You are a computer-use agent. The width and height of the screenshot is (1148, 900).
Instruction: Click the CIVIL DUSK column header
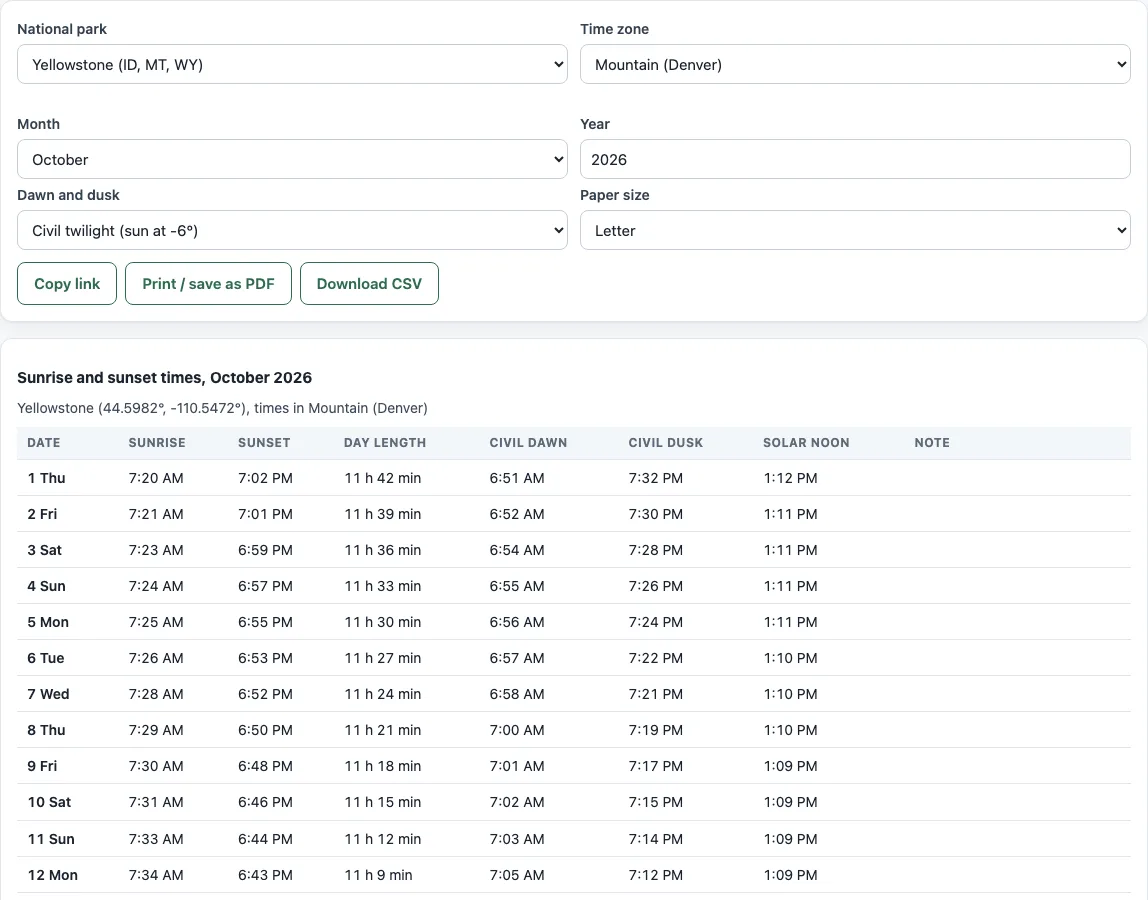tap(666, 443)
